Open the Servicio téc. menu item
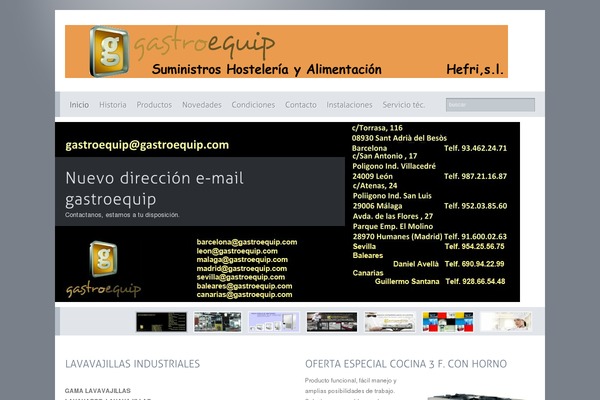 [x=404, y=105]
